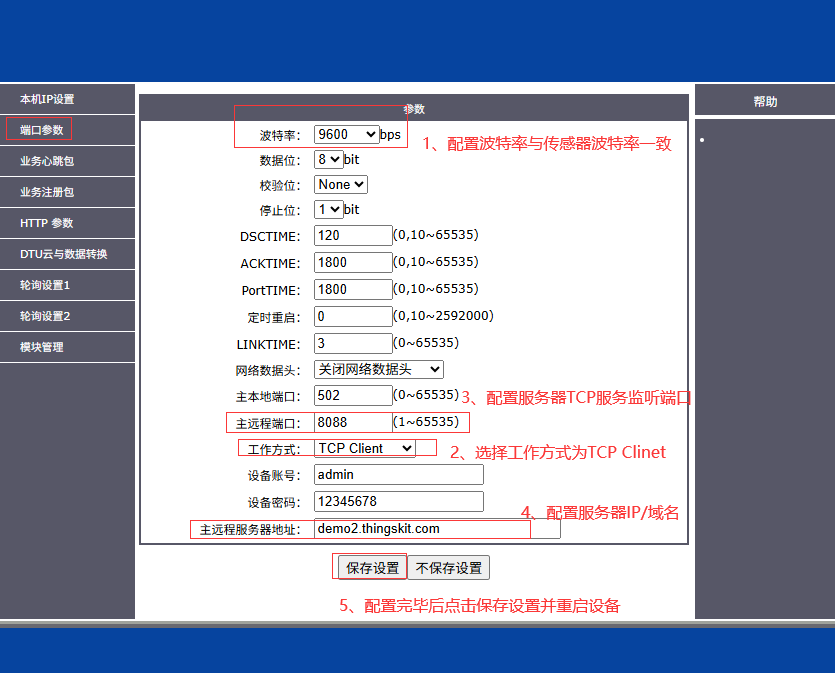Expand the 校验位 parity dropdown
The width and height of the screenshot is (835, 673).
tap(341, 185)
